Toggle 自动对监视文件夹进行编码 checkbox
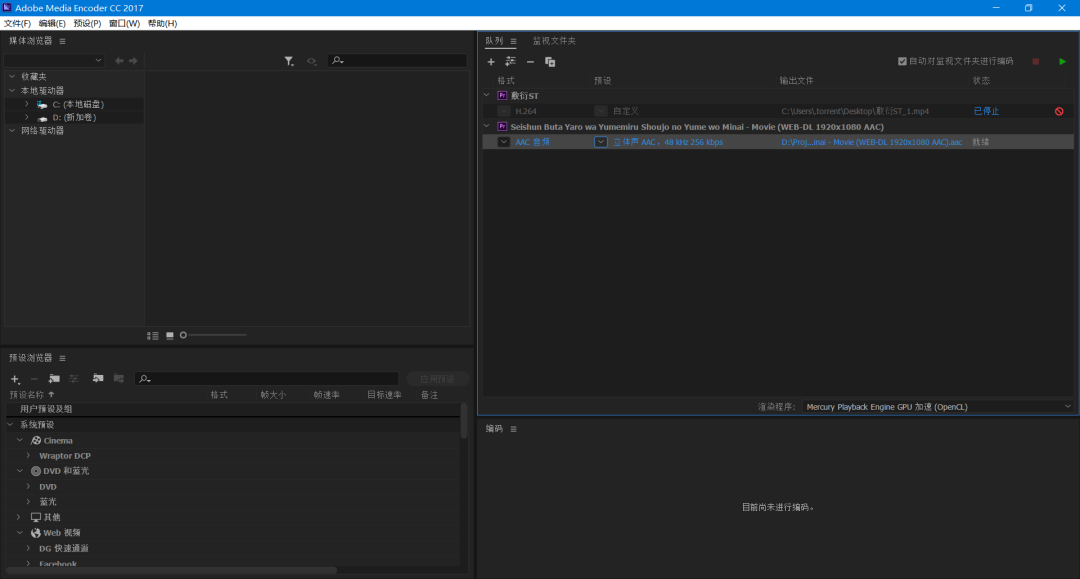Image resolution: width=1080 pixels, height=579 pixels. coord(902,61)
